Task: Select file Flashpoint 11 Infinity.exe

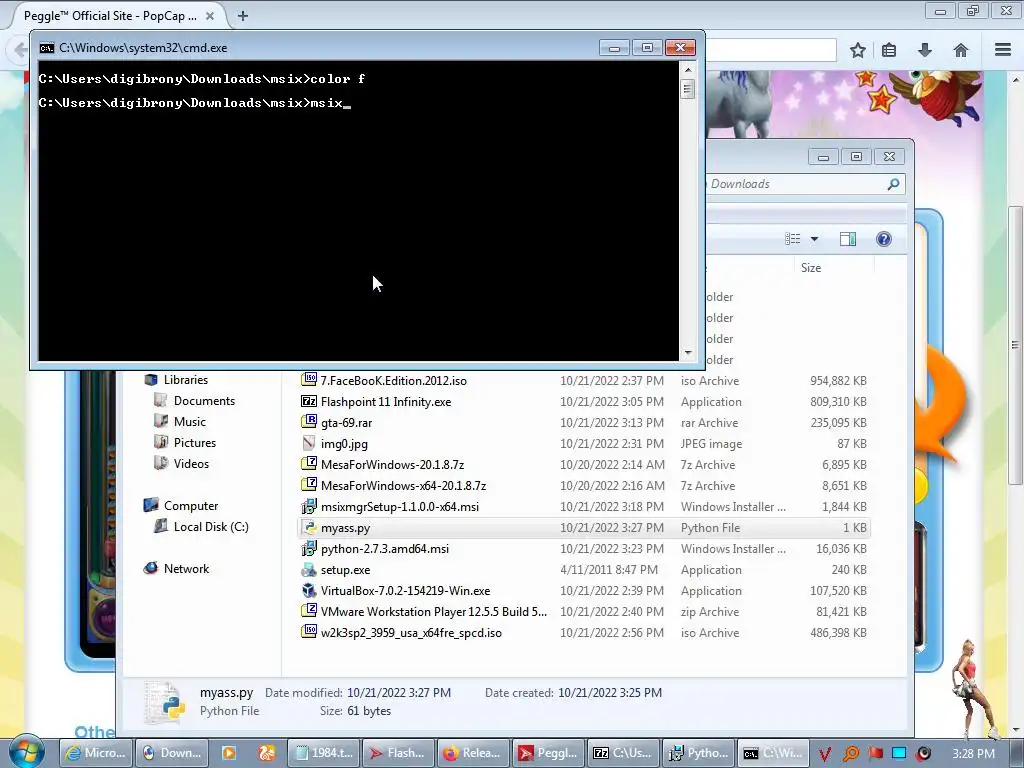Action: tap(385, 402)
